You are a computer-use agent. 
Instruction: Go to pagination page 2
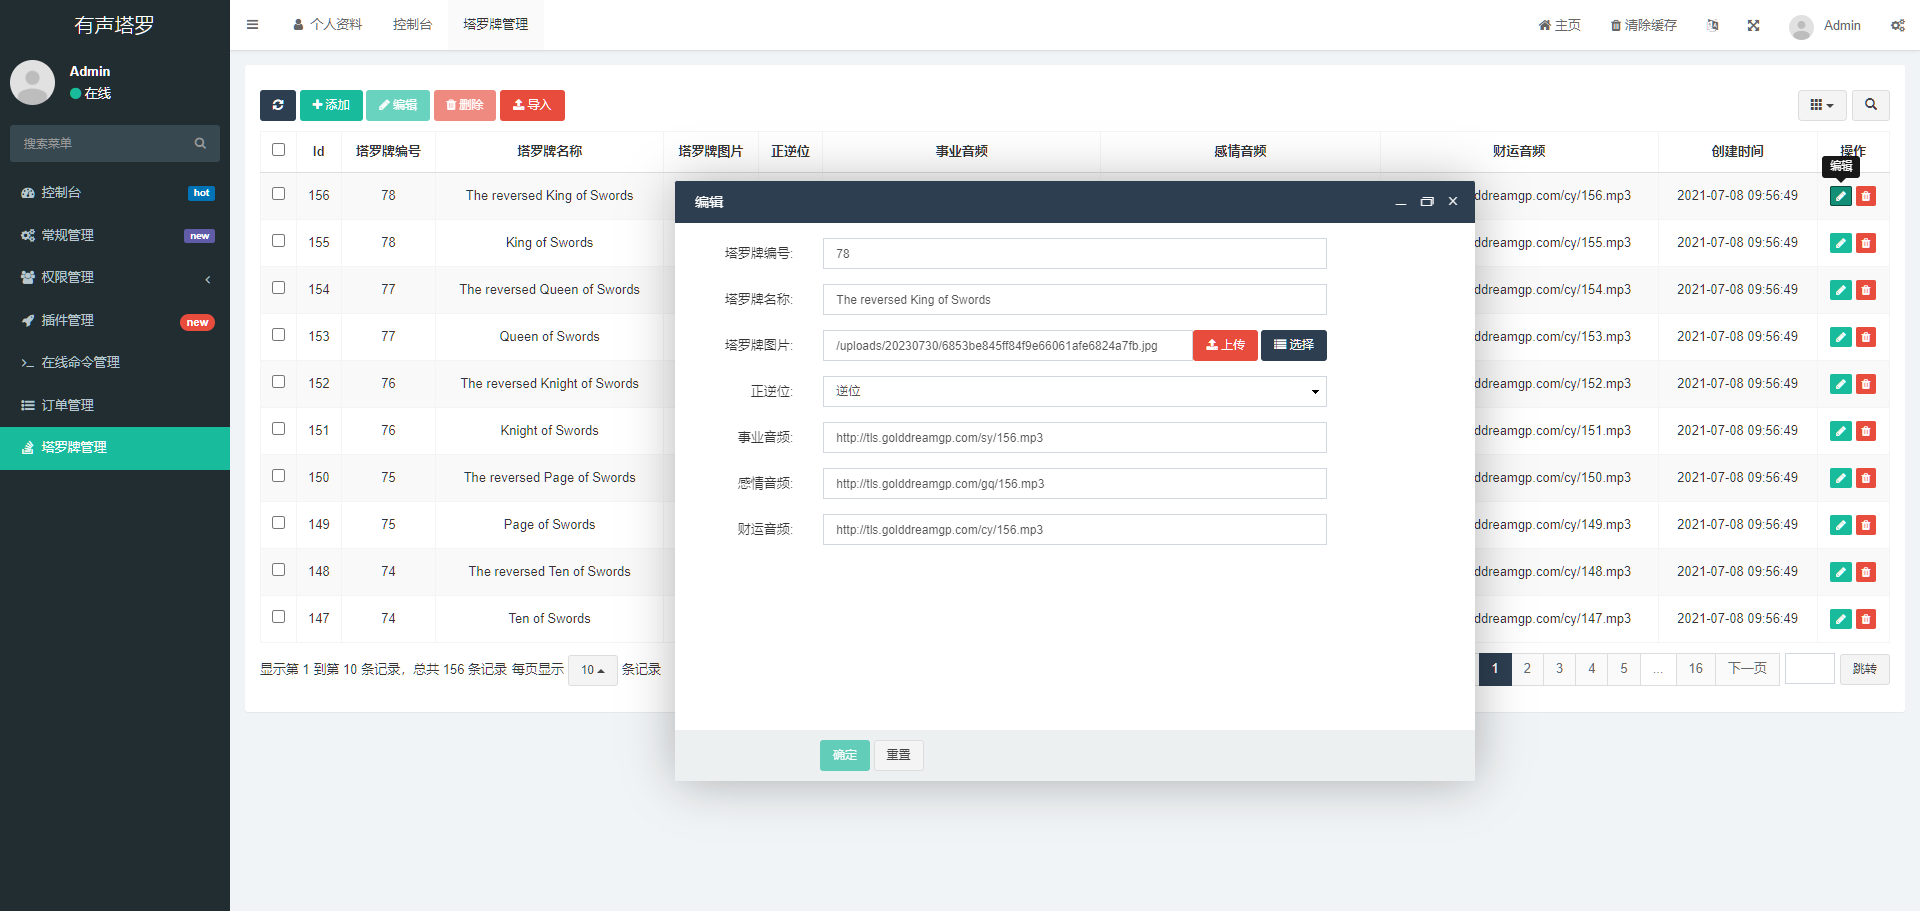coord(1527,669)
